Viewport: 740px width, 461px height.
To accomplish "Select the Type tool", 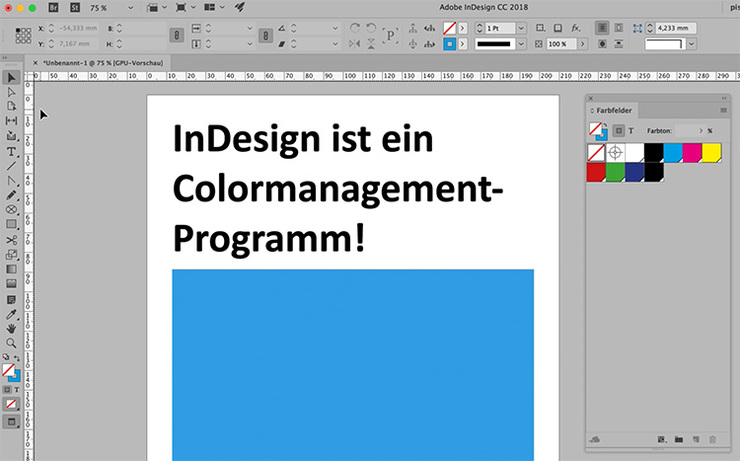I will point(11,151).
